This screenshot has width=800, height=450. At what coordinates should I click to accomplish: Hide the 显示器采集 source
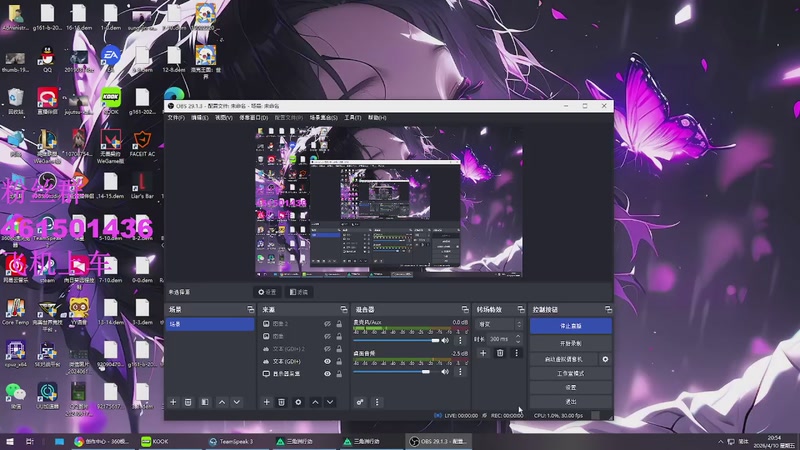tap(327, 373)
